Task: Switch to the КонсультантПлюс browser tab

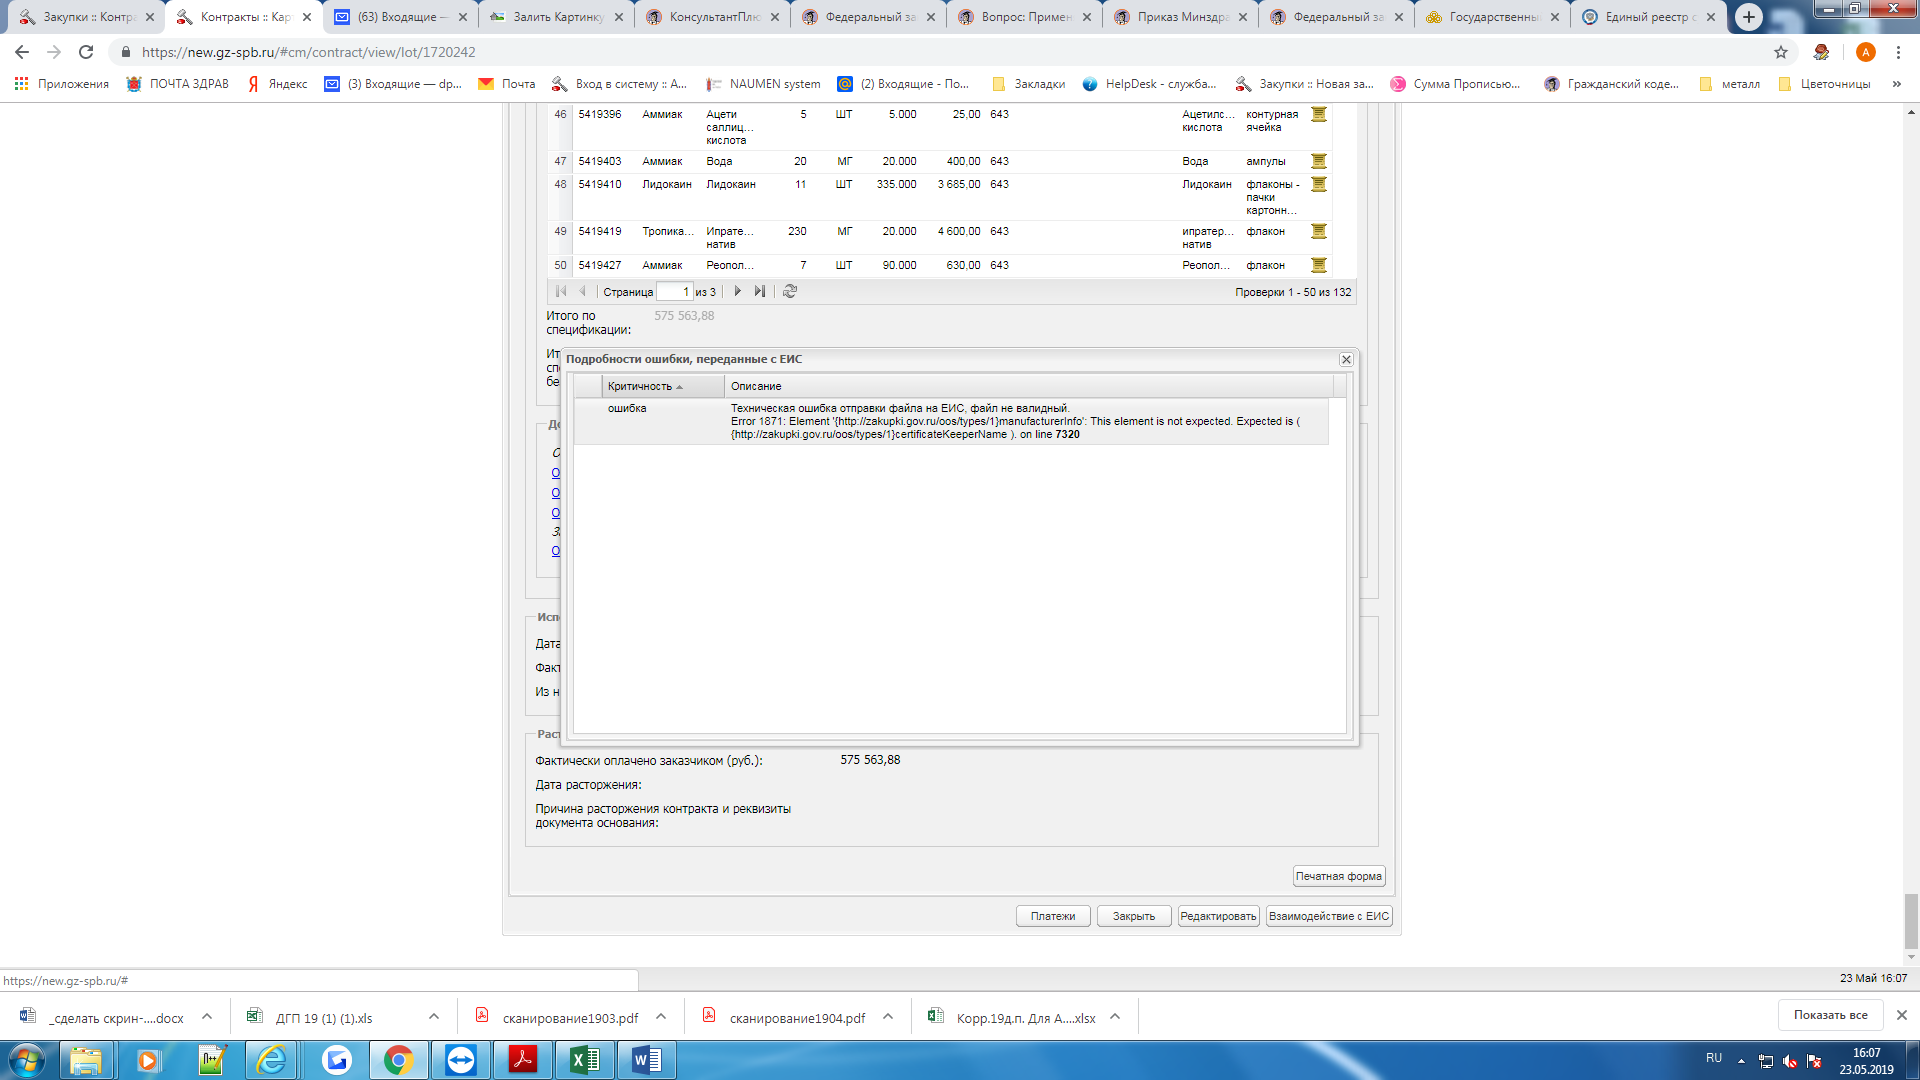Action: click(x=714, y=17)
